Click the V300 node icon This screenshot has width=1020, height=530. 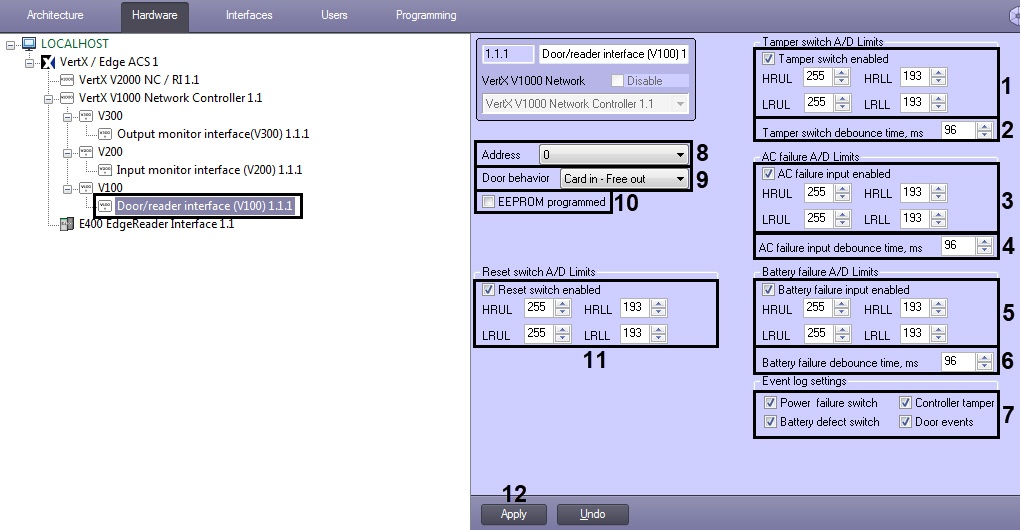pos(87,116)
